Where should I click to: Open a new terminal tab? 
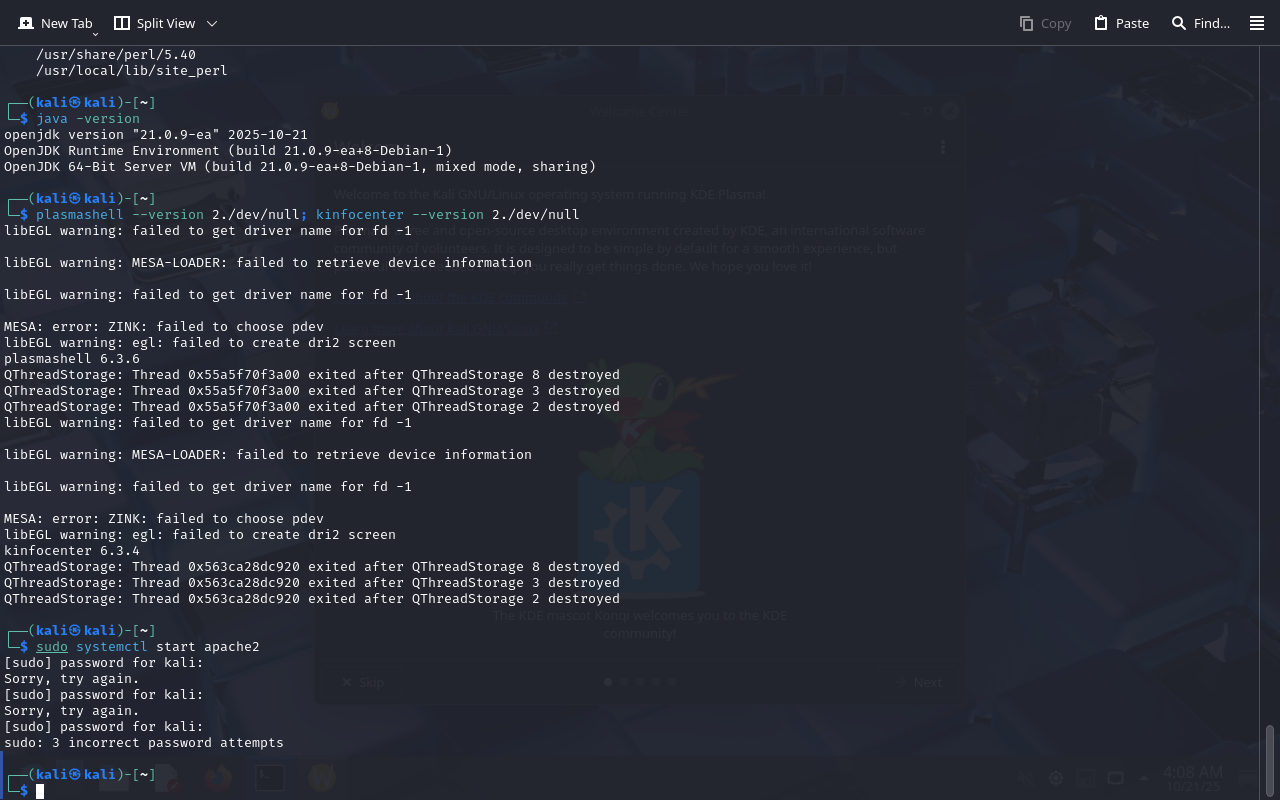[55, 23]
